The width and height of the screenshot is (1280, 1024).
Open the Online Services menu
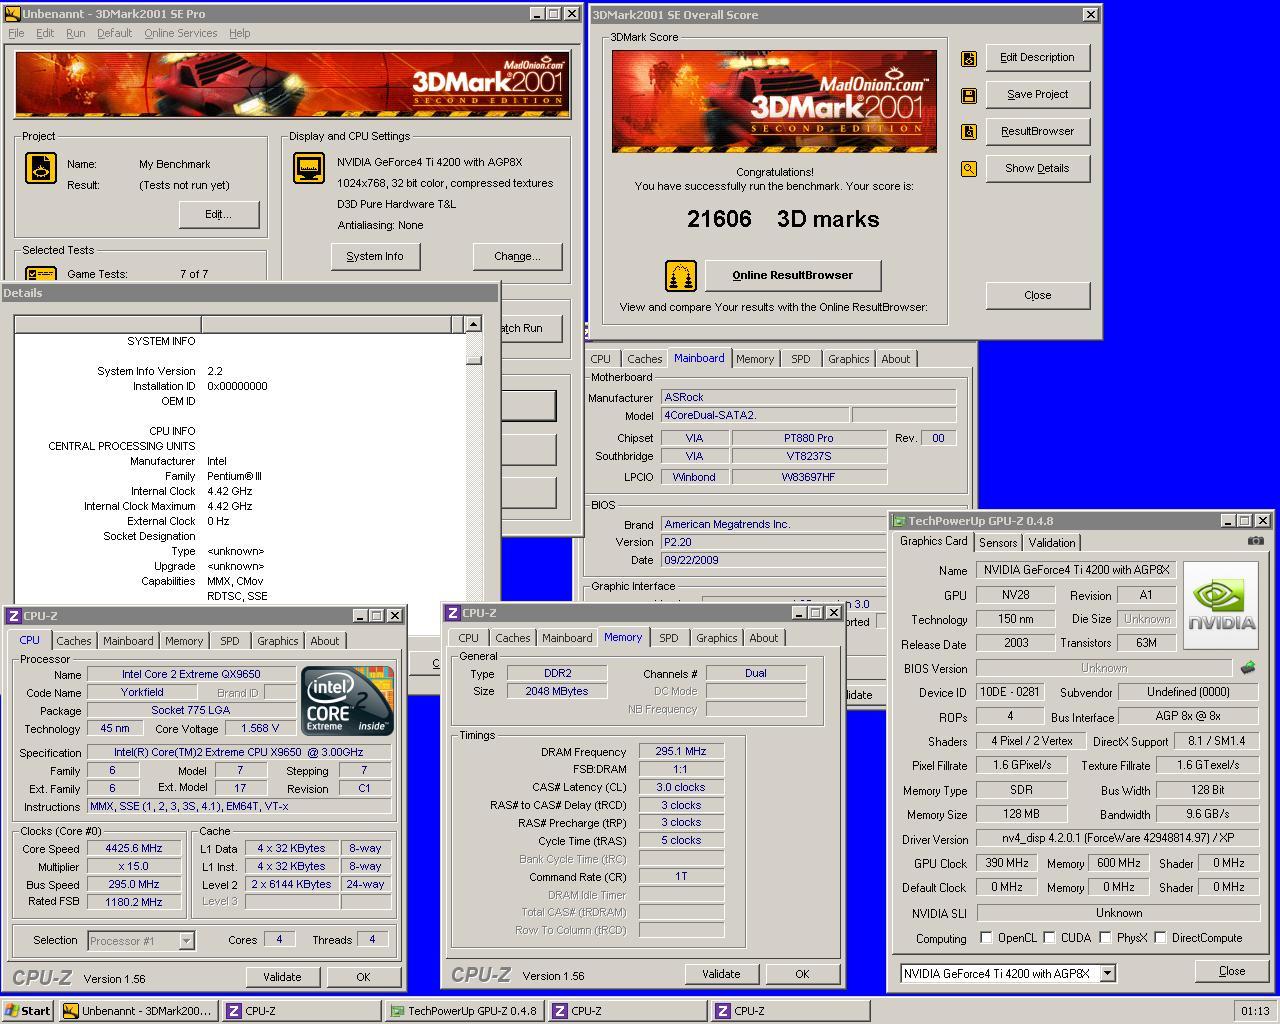tap(180, 33)
